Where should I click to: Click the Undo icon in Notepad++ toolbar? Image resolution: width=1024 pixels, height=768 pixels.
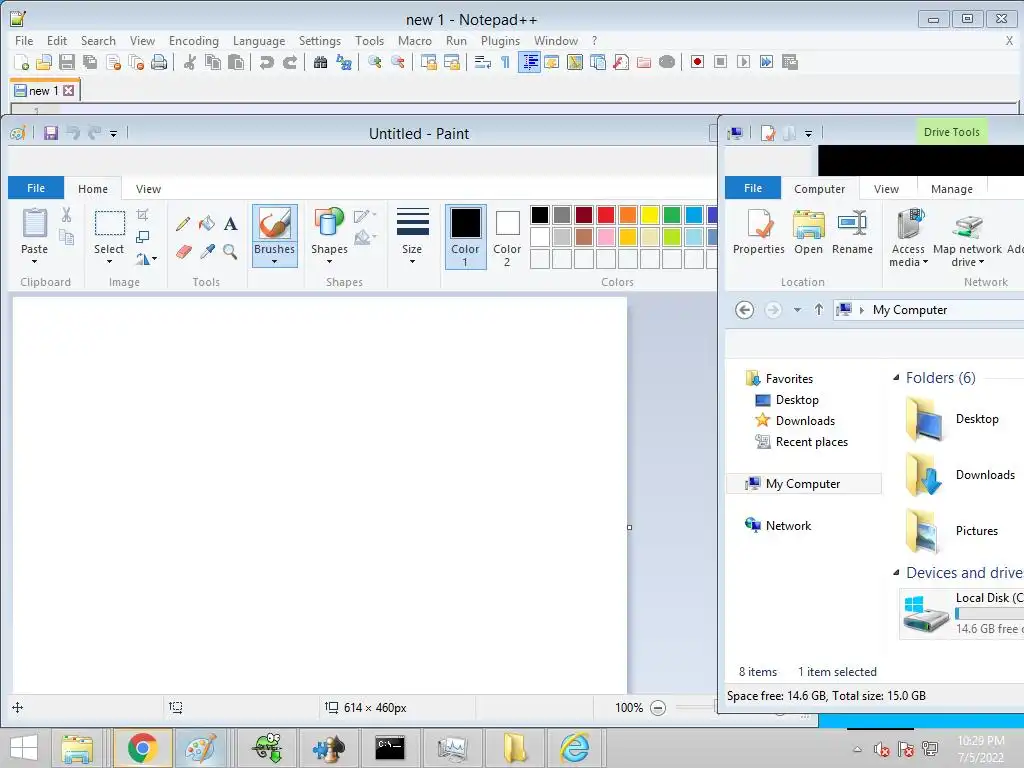(x=266, y=62)
